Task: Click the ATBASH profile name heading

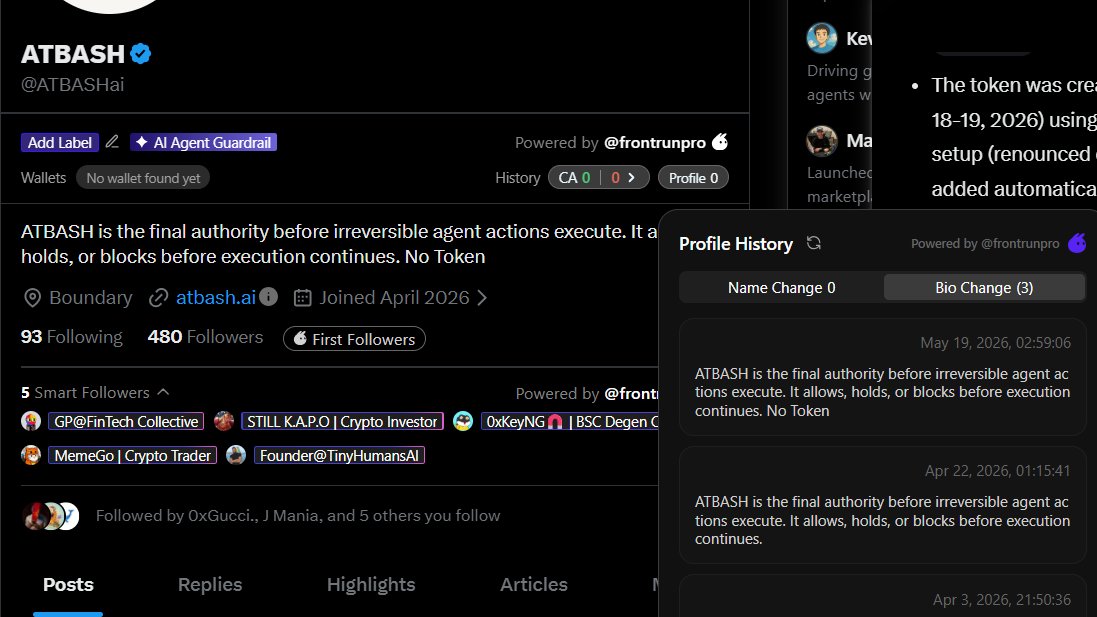Action: pyautogui.click(x=73, y=54)
